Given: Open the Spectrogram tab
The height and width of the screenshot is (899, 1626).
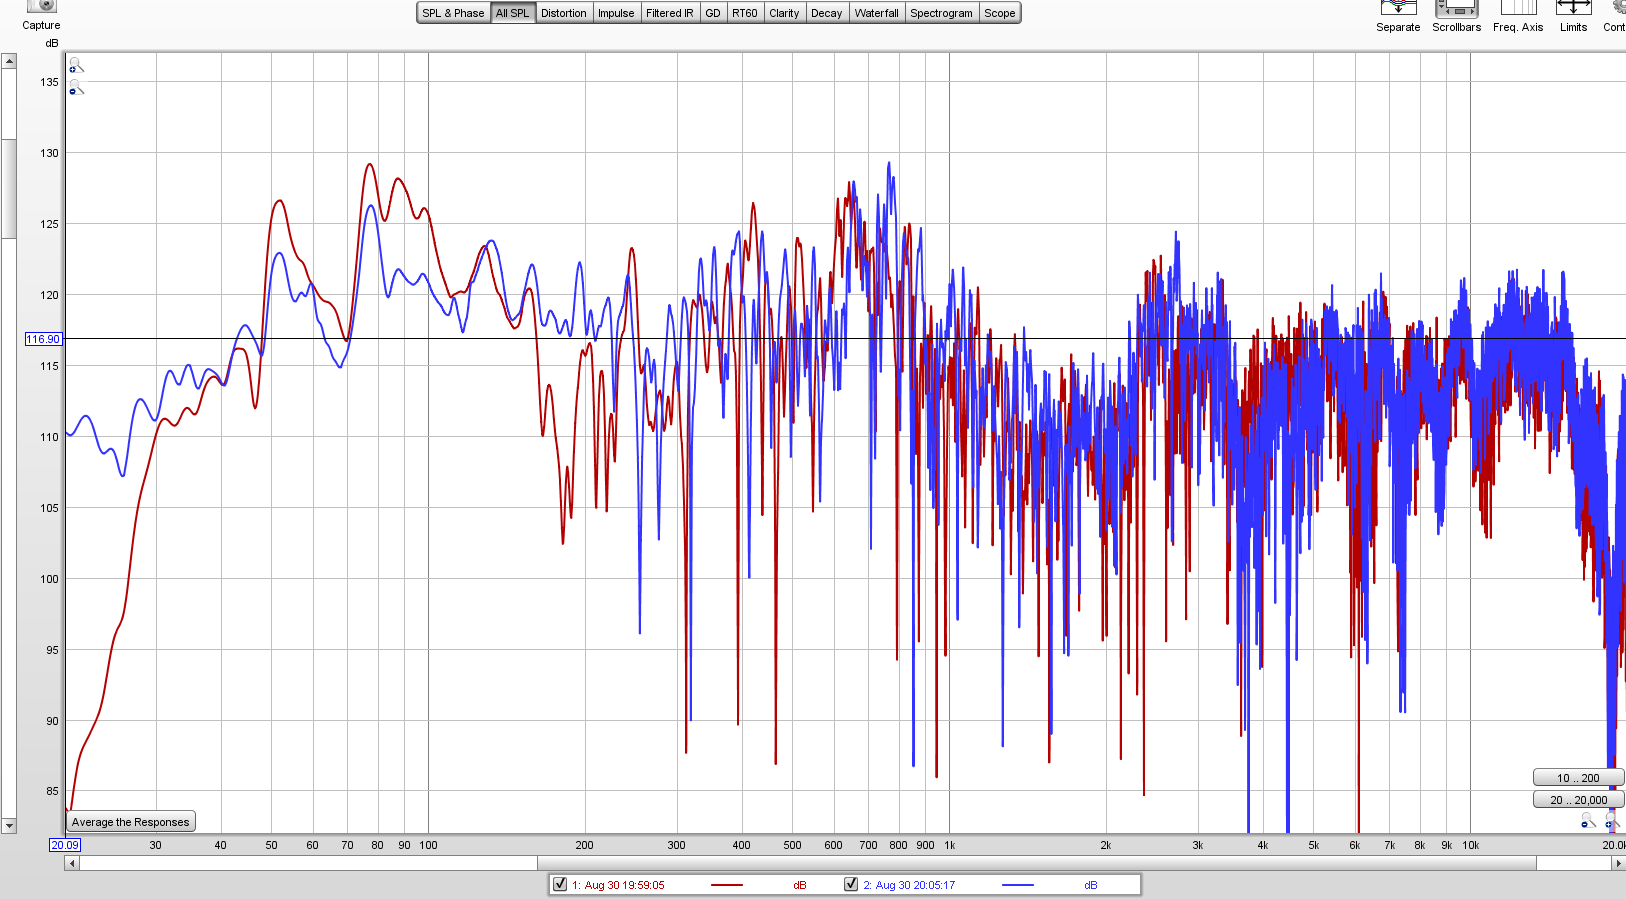Looking at the screenshot, I should (x=941, y=13).
